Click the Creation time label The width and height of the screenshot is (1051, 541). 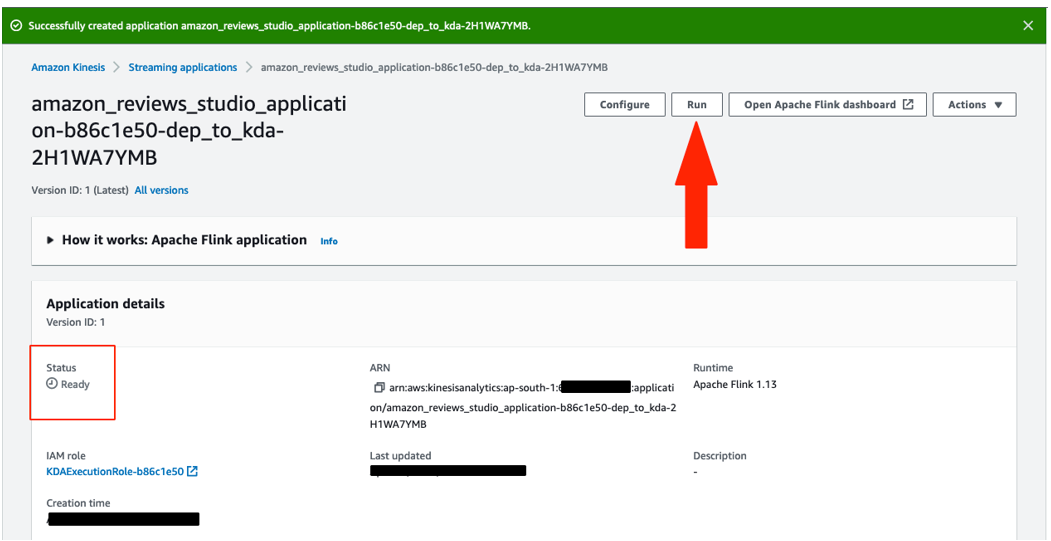coord(78,503)
